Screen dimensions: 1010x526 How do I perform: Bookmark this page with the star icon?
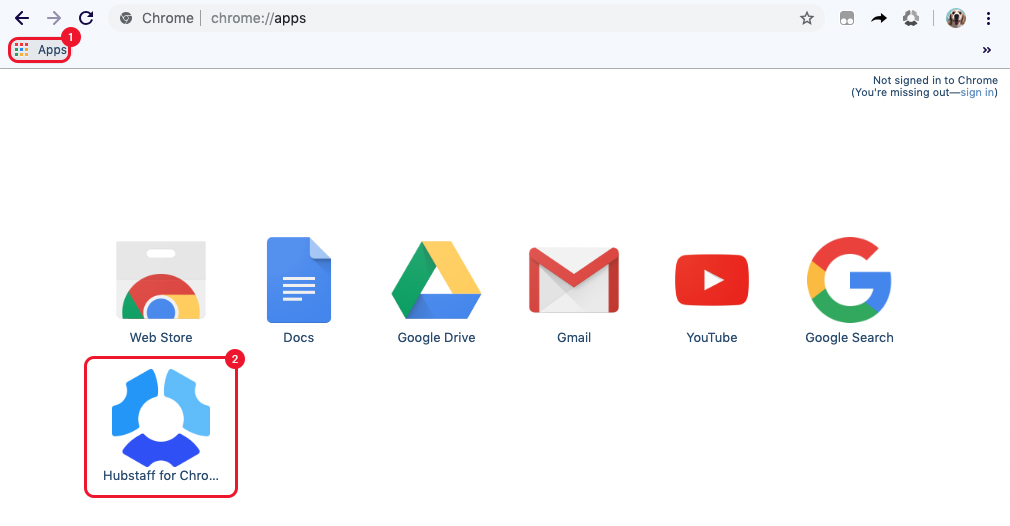pos(806,18)
